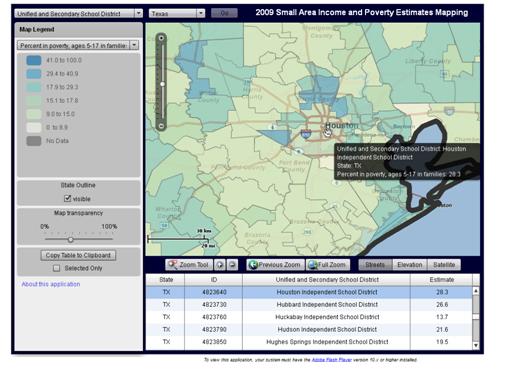Screen dimensions: 511x371
Task: Enable the Selected Only checkbox
Action: coord(56,268)
